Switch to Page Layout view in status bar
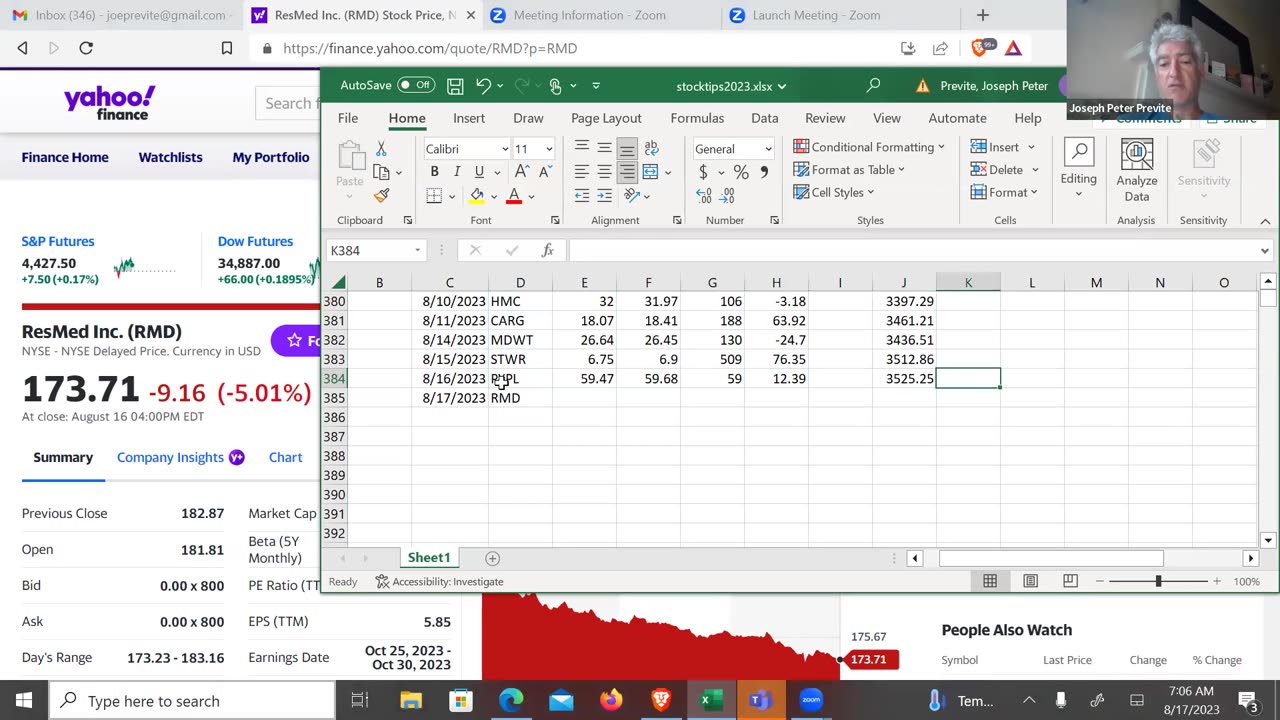The height and width of the screenshot is (720, 1280). click(x=1030, y=581)
